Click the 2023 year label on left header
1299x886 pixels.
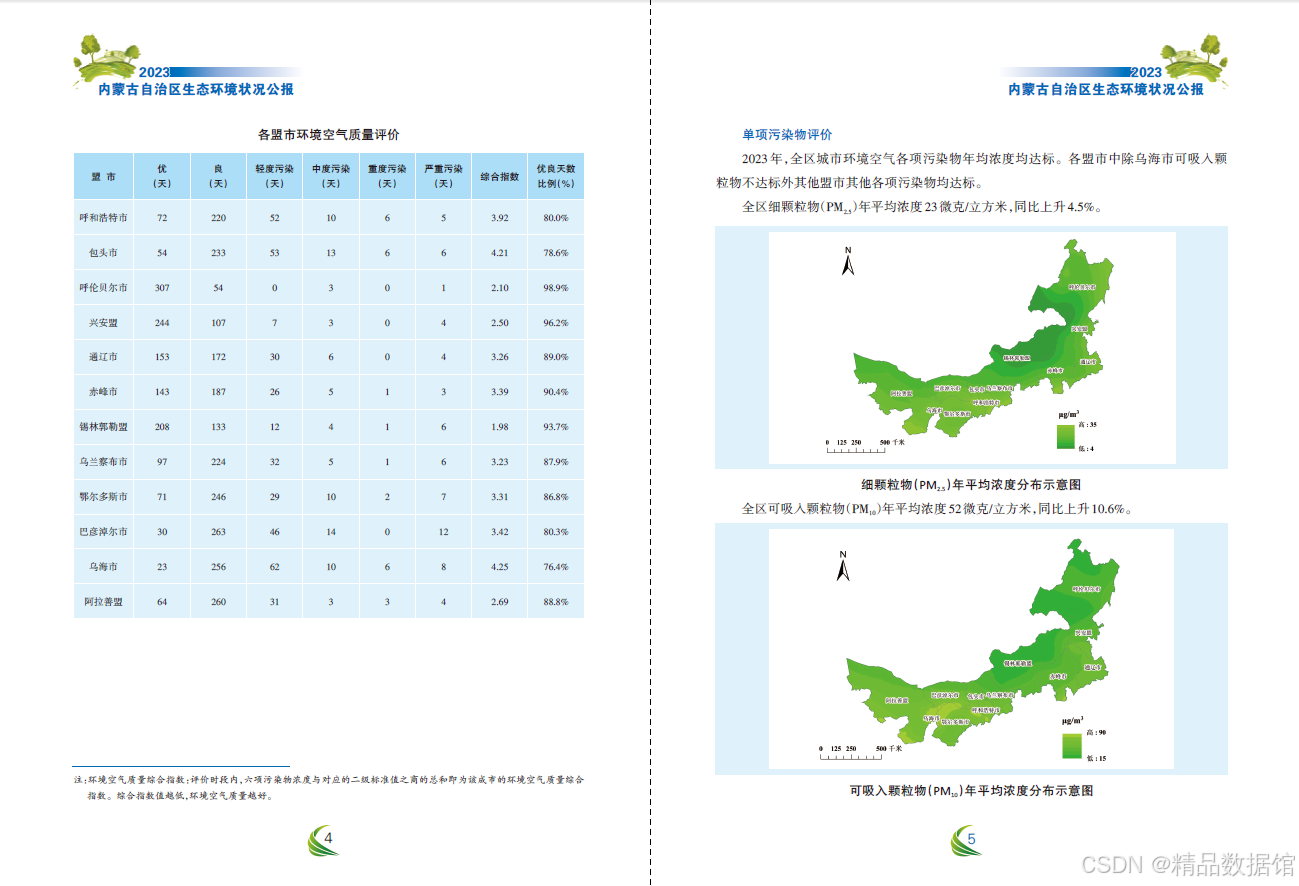click(154, 72)
